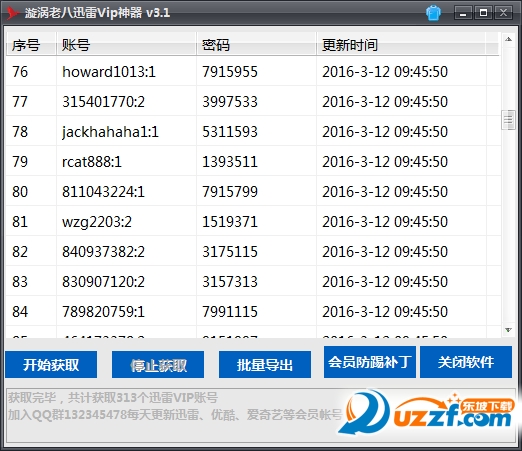This screenshot has height=451, width=522.
Task: Select account howard1013:1
Action: 109,72
